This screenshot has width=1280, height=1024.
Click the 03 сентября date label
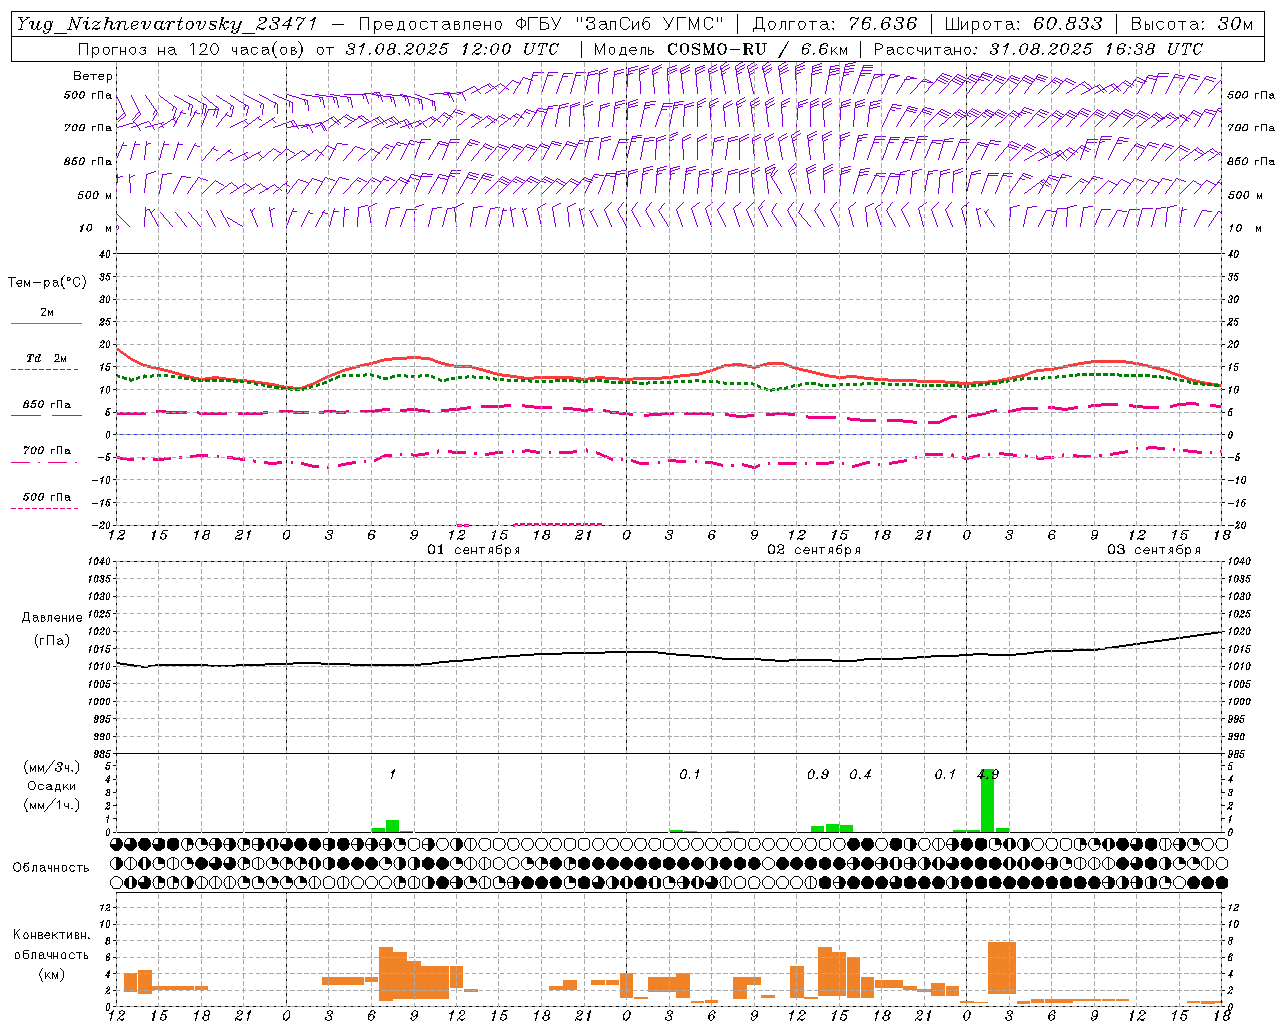coord(1154,550)
